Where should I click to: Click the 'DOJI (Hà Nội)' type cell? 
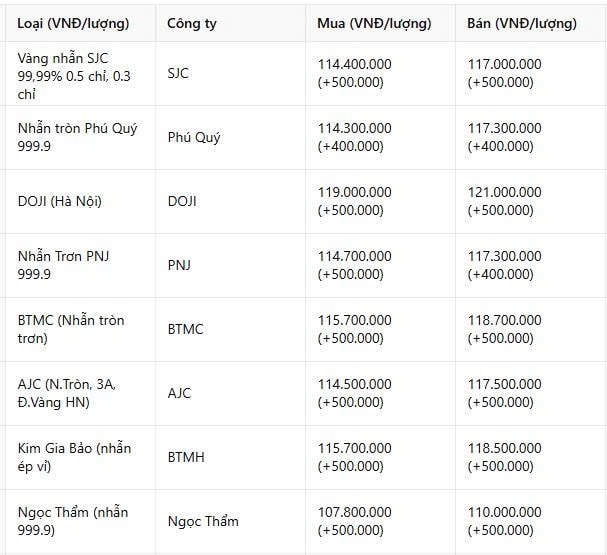(60, 201)
